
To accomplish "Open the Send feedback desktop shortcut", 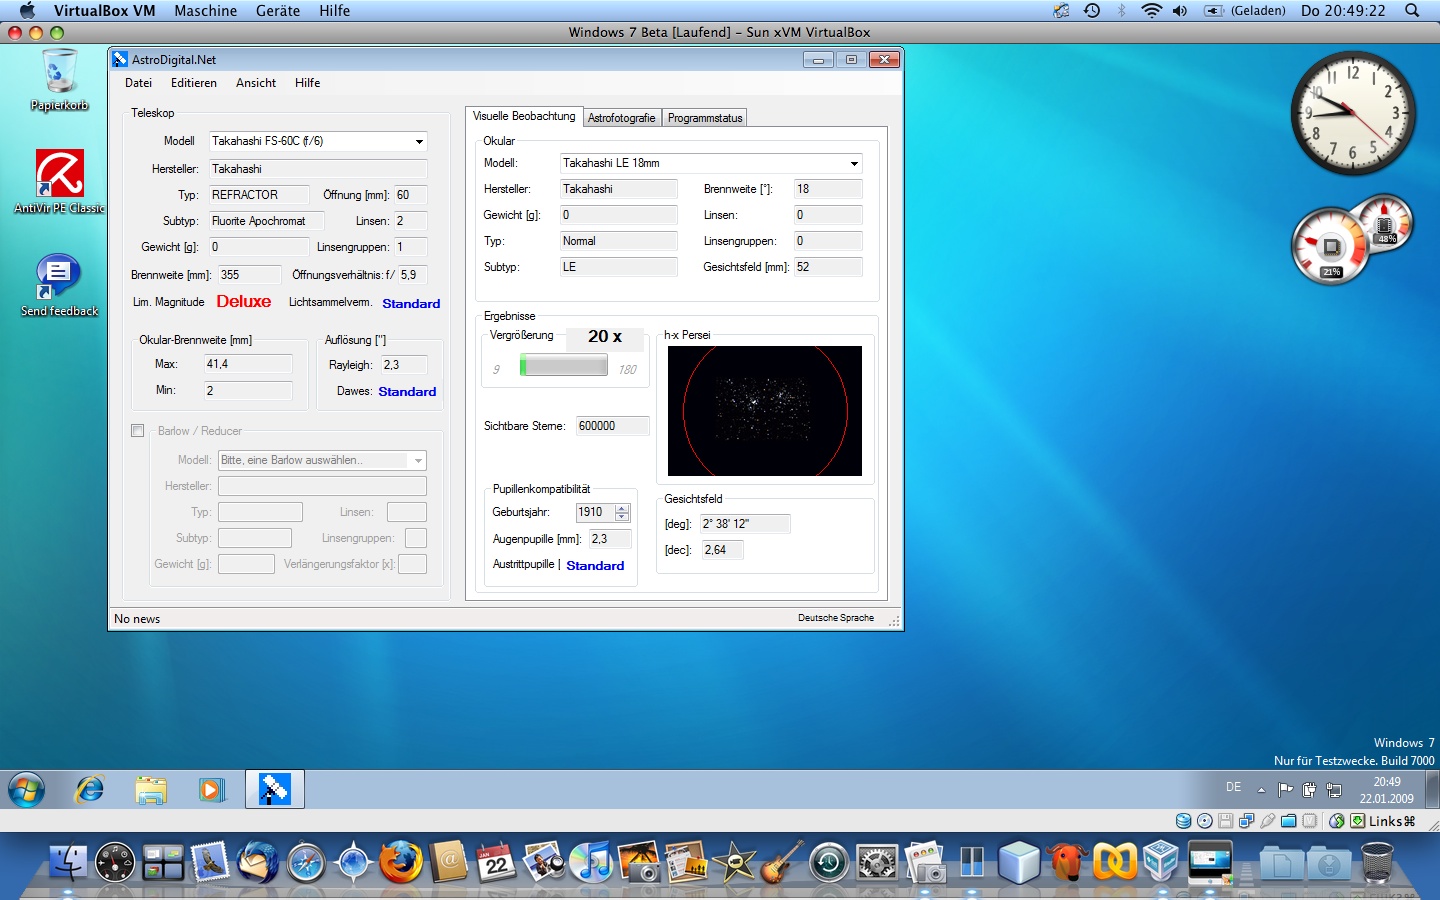I will tap(59, 285).
